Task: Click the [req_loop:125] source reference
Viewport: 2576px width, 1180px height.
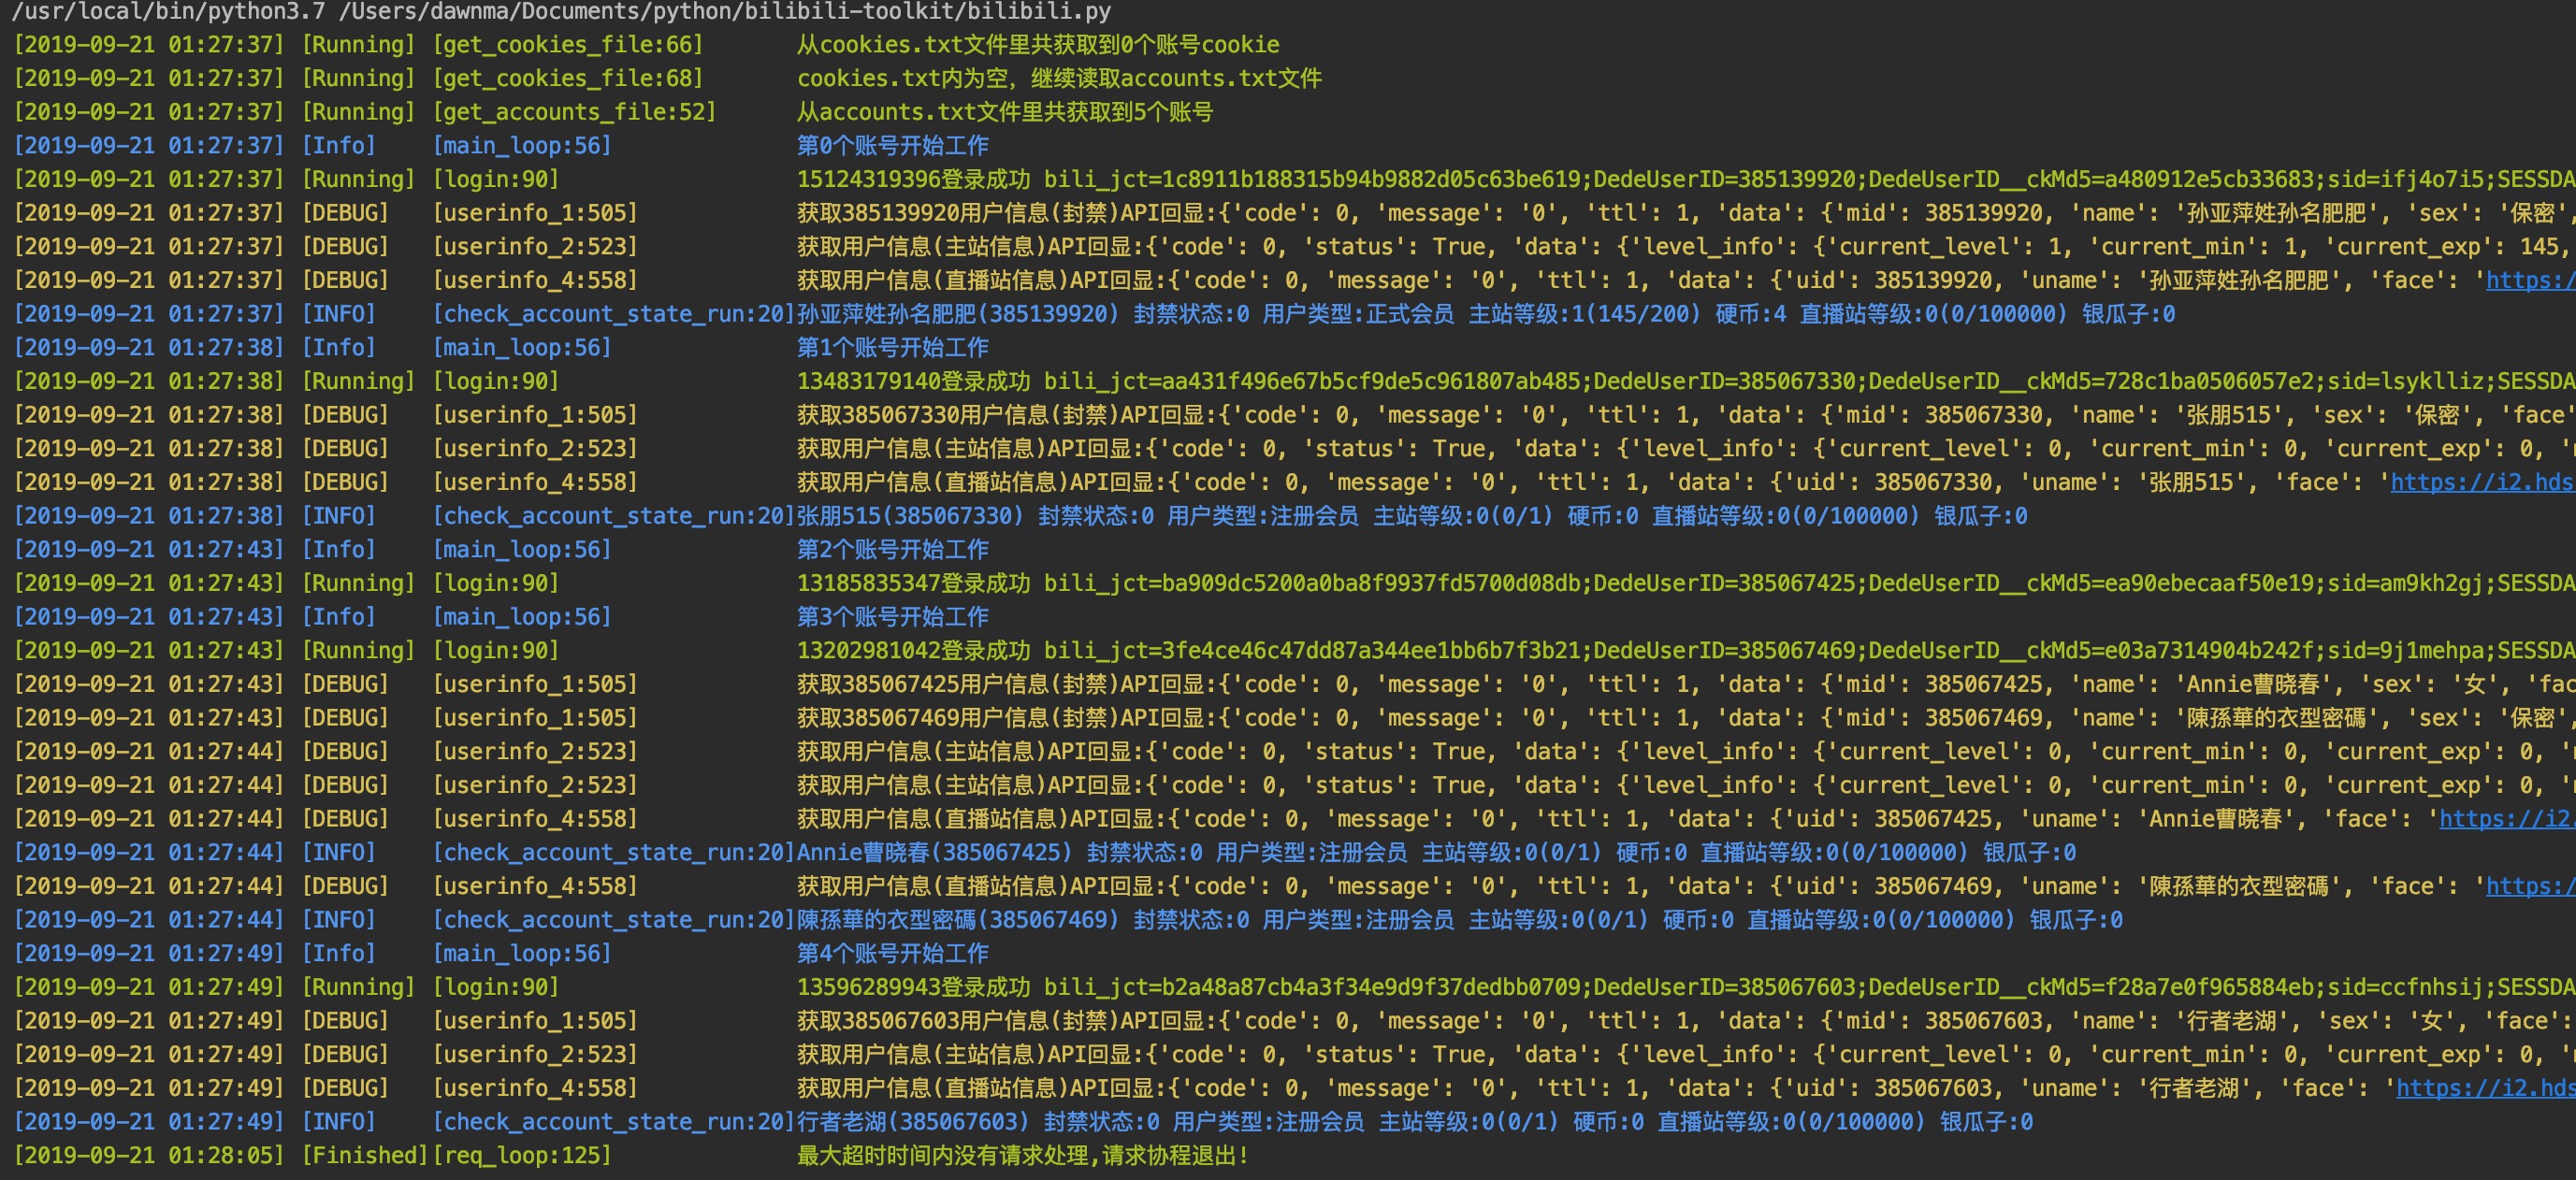Action: tap(522, 1156)
